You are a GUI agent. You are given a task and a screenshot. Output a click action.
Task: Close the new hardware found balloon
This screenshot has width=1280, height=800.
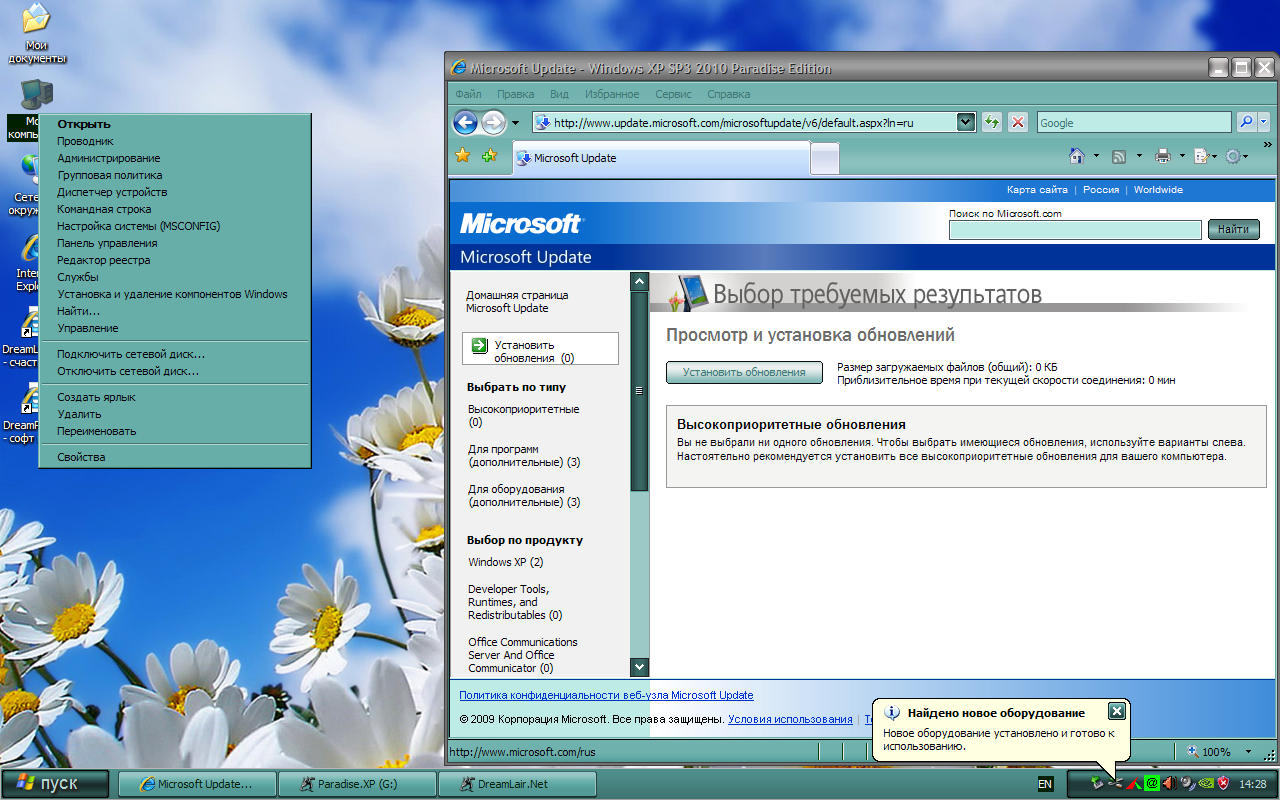1117,711
